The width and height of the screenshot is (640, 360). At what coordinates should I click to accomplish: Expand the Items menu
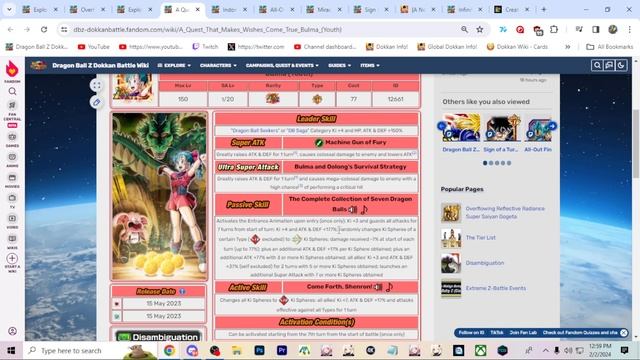pos(370,65)
